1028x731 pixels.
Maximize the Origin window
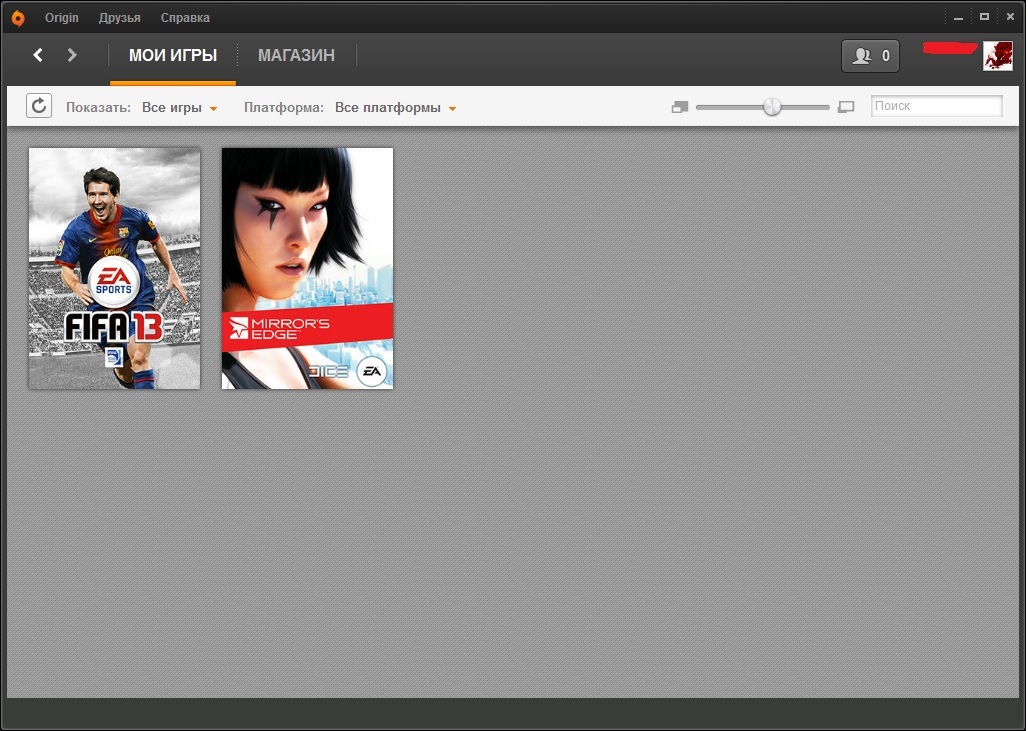click(x=984, y=17)
